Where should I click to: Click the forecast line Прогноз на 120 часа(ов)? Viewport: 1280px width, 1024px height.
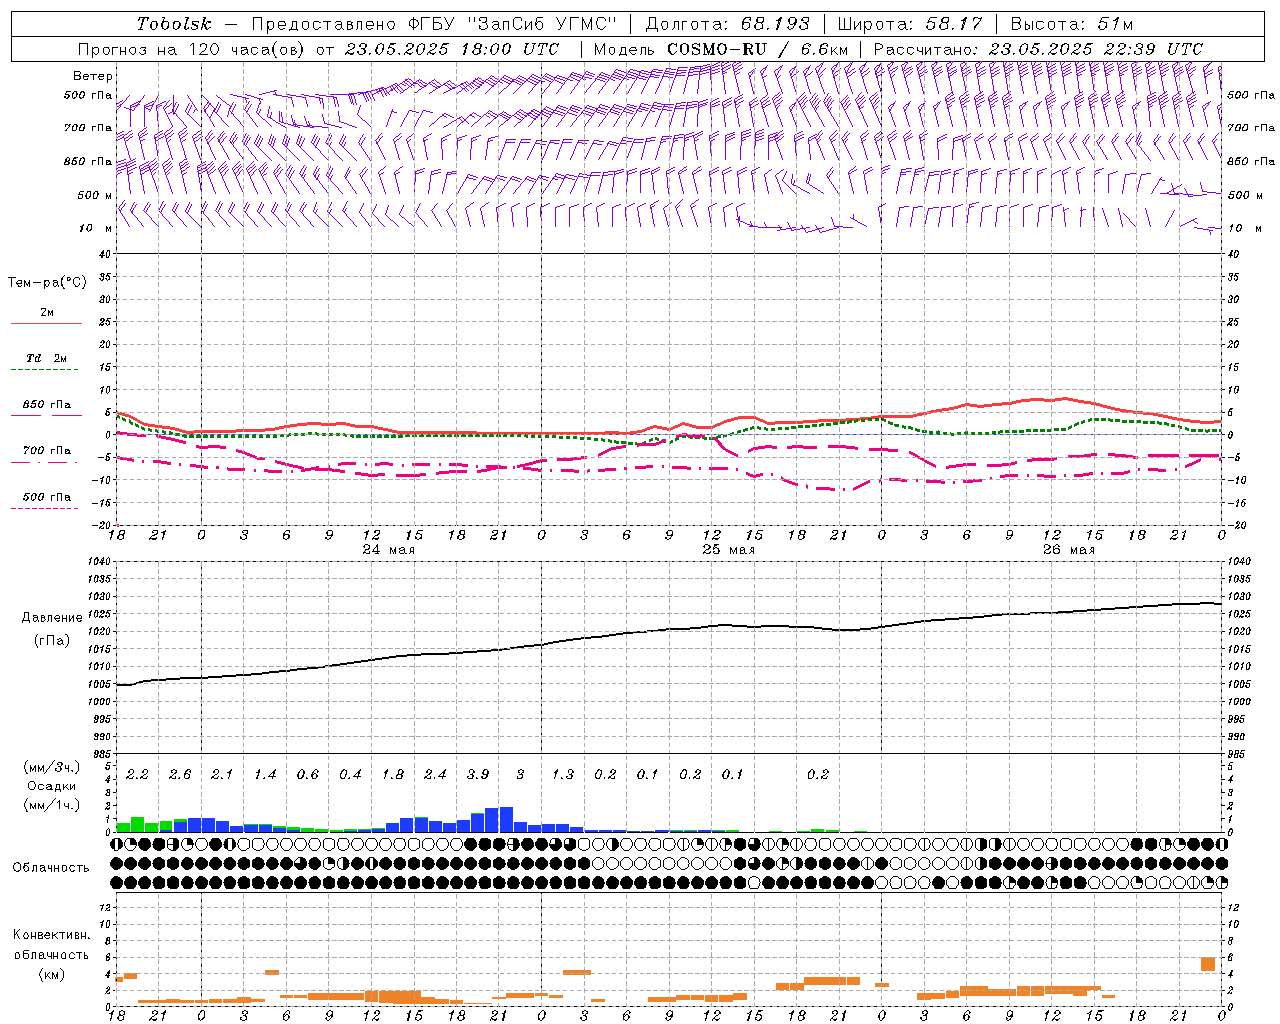pos(193,49)
